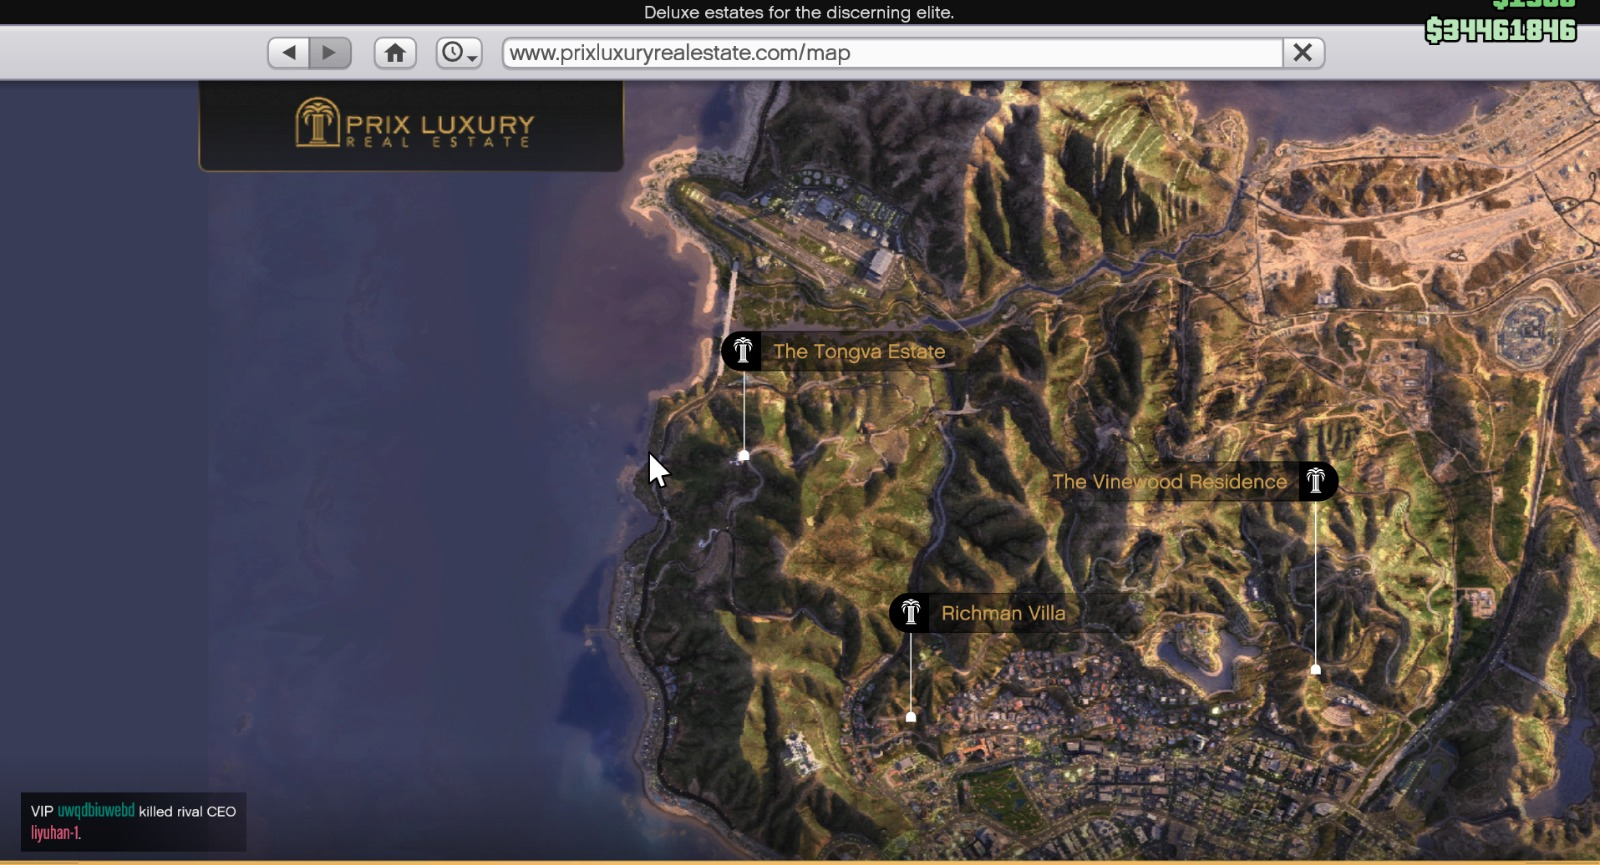The width and height of the screenshot is (1600, 865).
Task: Click The Tongva Estate map pin
Action: pos(743,456)
